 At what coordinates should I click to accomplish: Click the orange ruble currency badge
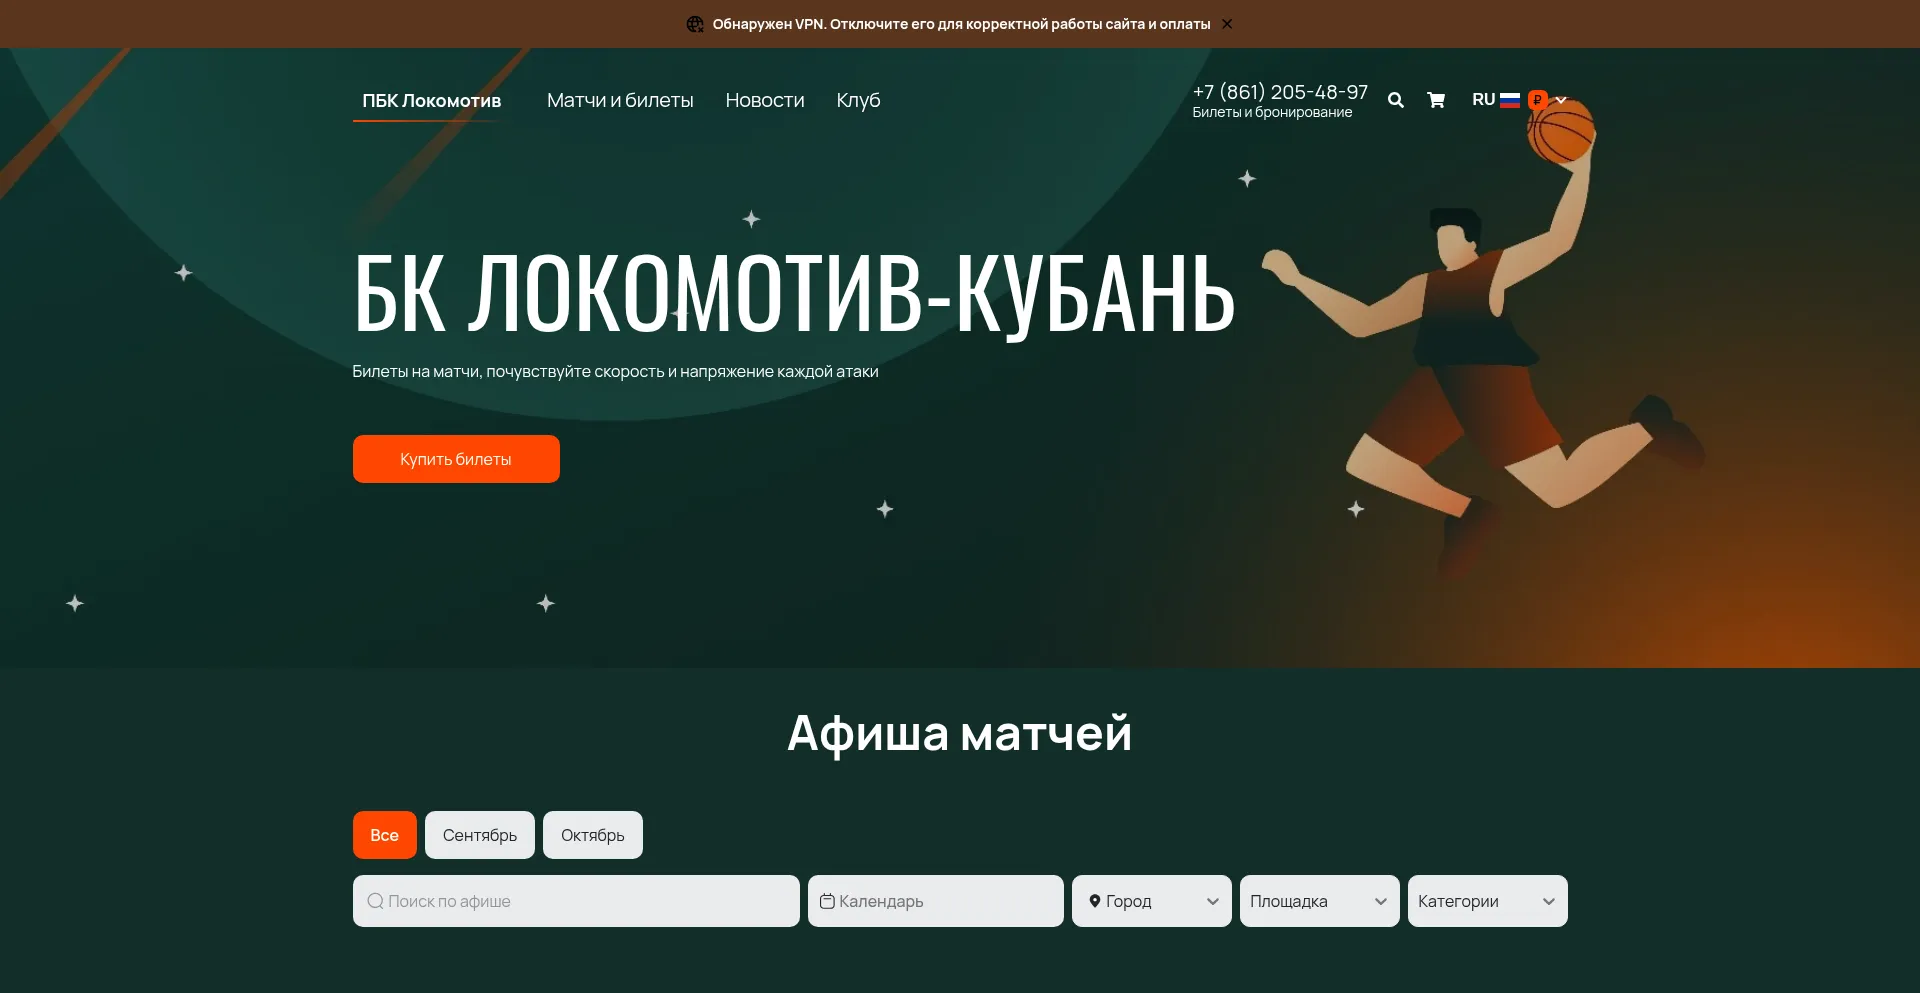tap(1538, 100)
